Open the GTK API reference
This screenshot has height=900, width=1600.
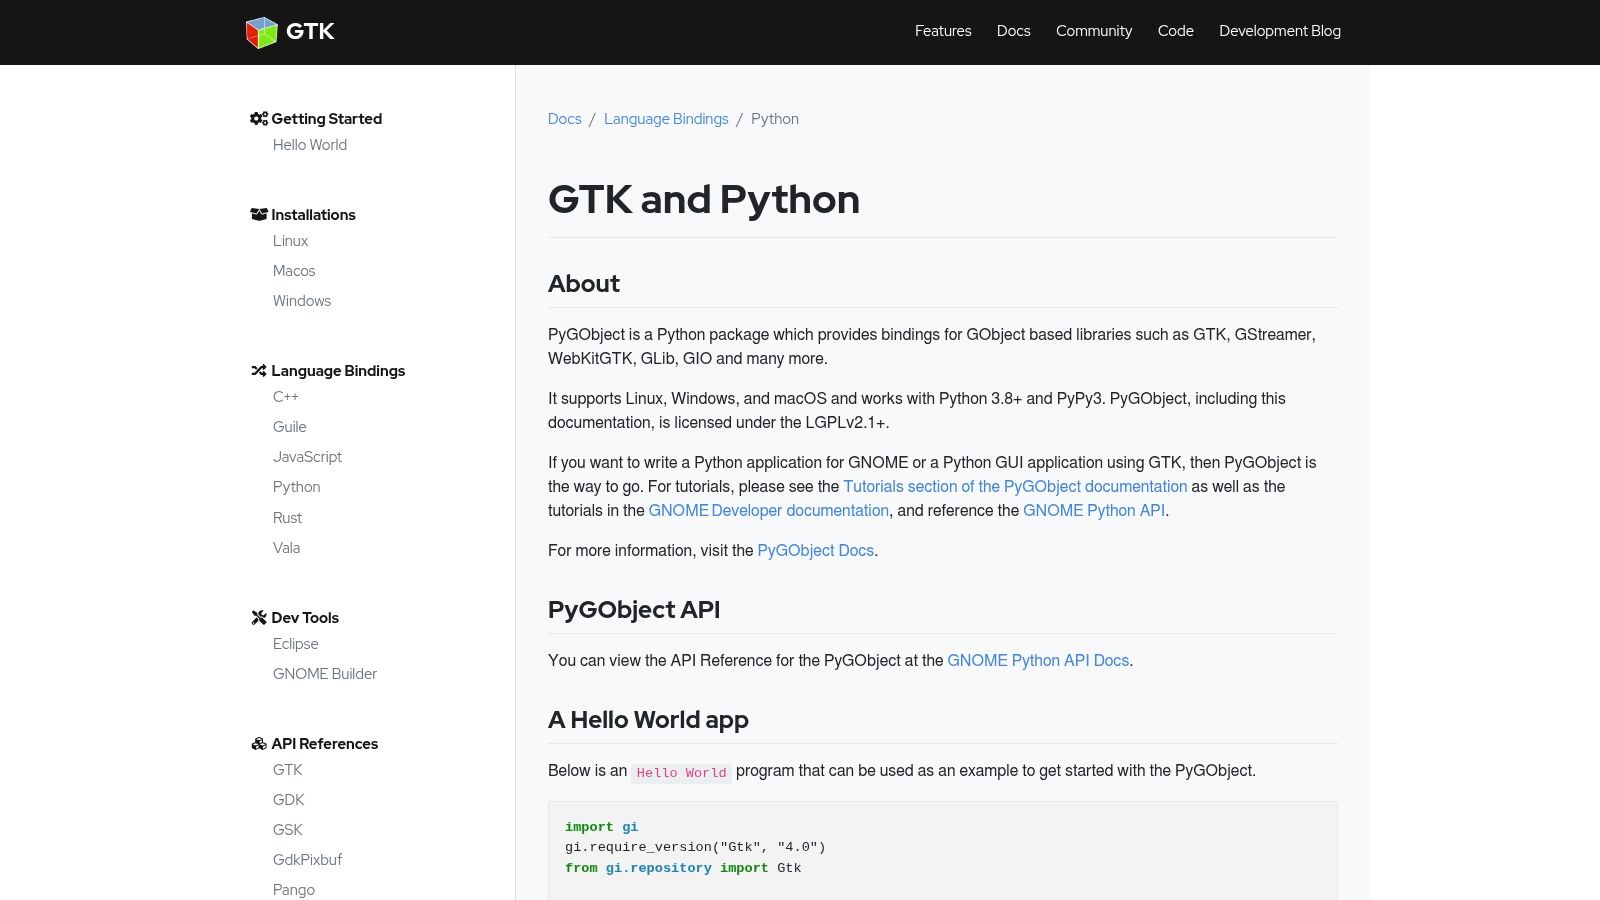288,770
